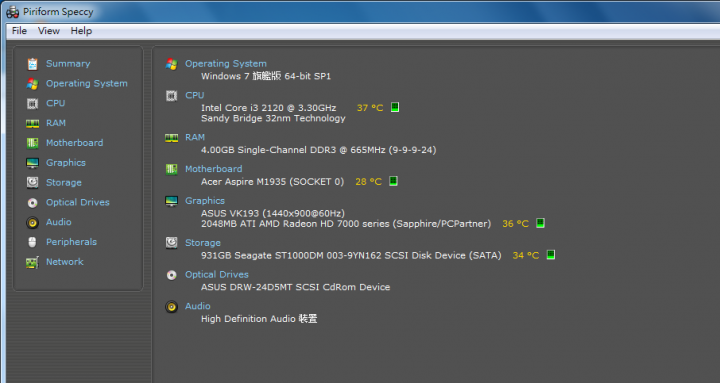
Task: Click the Optical Drives disc icon in sidebar
Action: coord(32,203)
